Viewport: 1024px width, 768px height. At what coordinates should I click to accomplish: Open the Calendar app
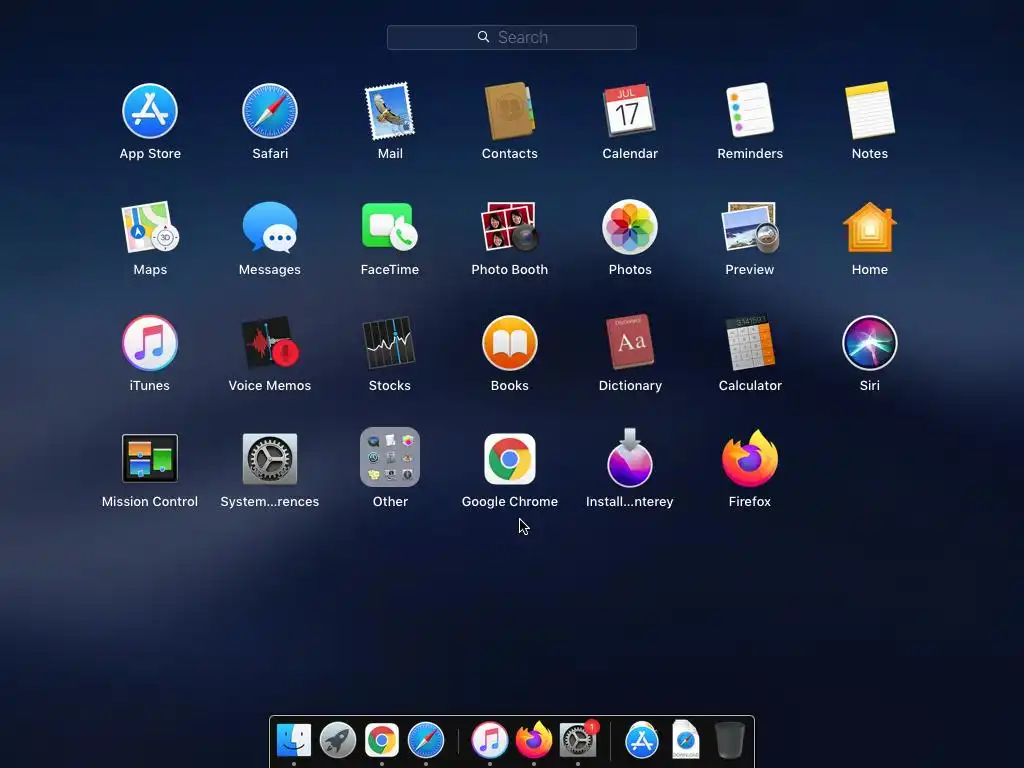(x=630, y=110)
